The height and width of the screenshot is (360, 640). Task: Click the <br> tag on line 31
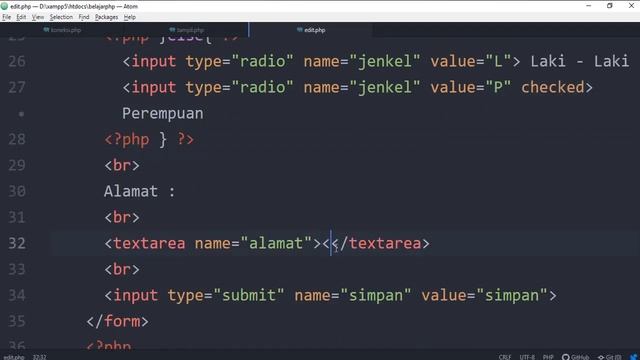click(122, 217)
